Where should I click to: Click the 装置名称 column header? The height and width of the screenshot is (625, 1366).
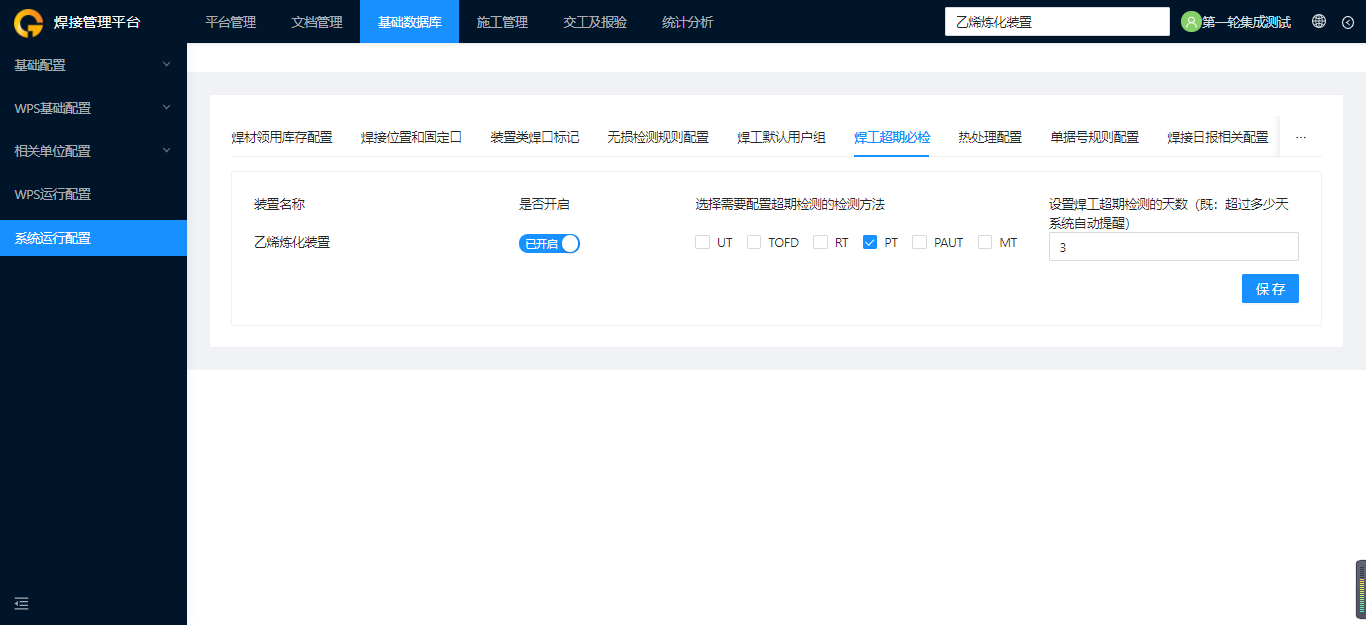click(x=279, y=204)
